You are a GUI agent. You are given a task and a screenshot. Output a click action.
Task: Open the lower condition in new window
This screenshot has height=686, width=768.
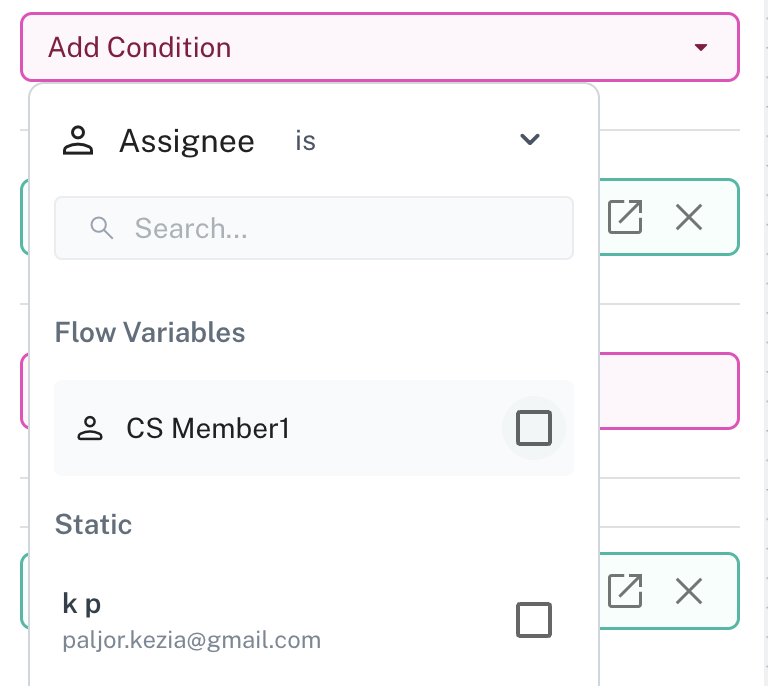[x=625, y=591]
